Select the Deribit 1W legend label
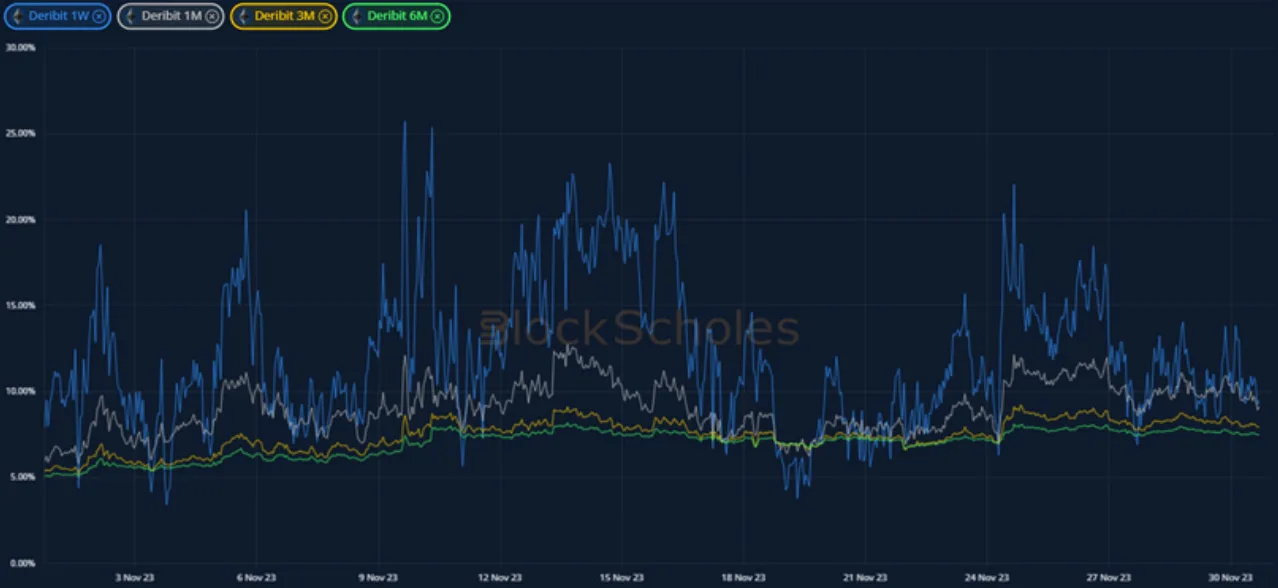This screenshot has width=1278, height=588. (59, 16)
